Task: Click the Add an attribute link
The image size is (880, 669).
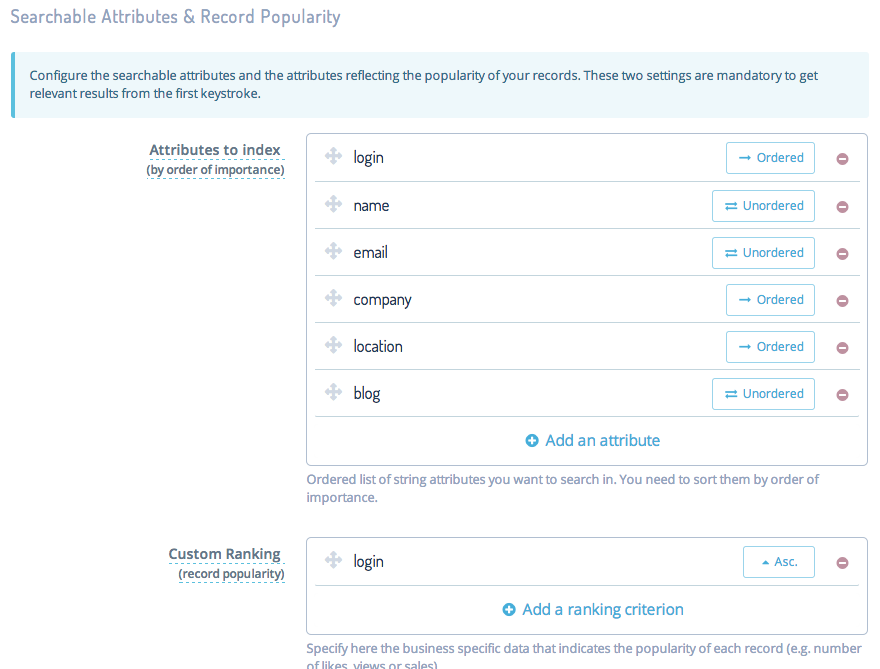Action: click(600, 440)
